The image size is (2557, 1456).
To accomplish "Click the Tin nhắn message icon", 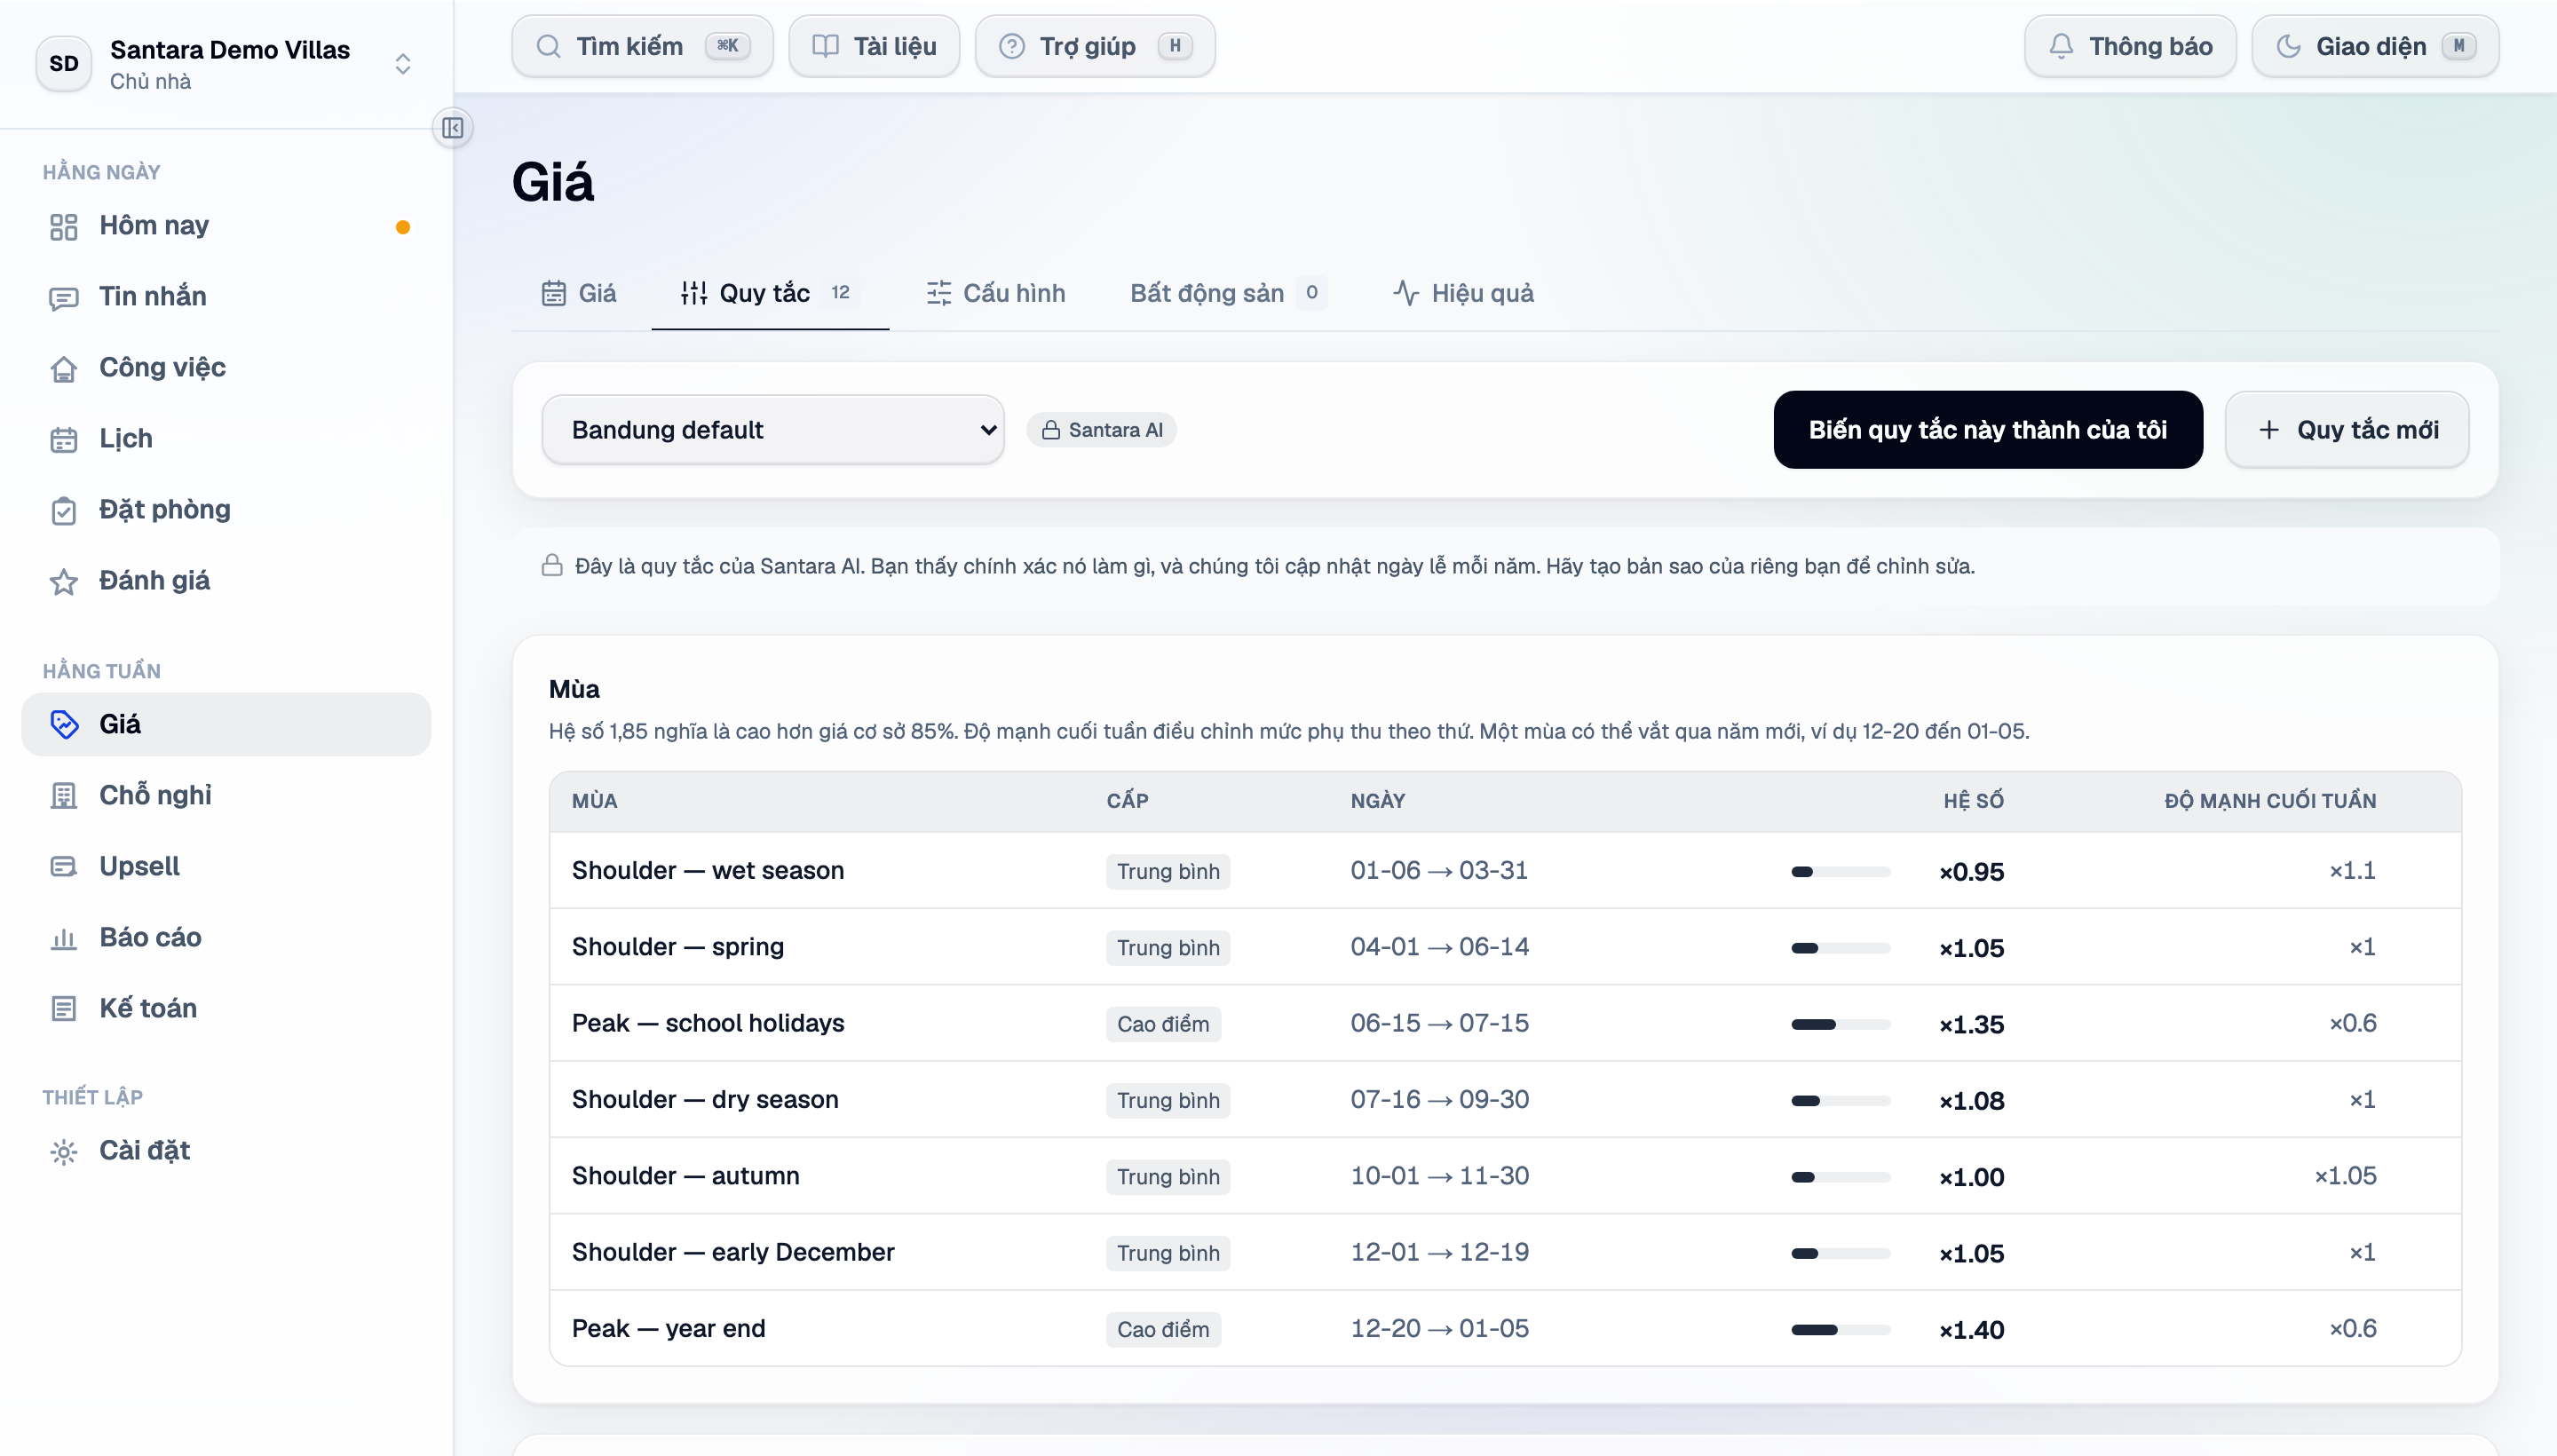I will 63,298.
